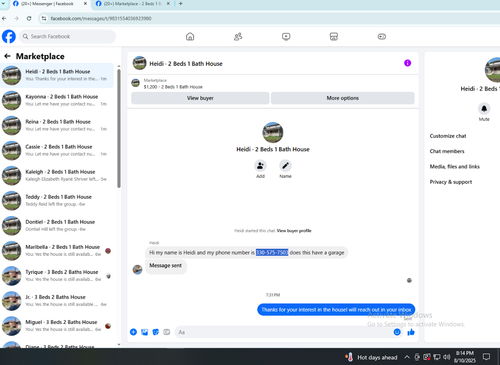Close the Messenger browser tab

85,4
